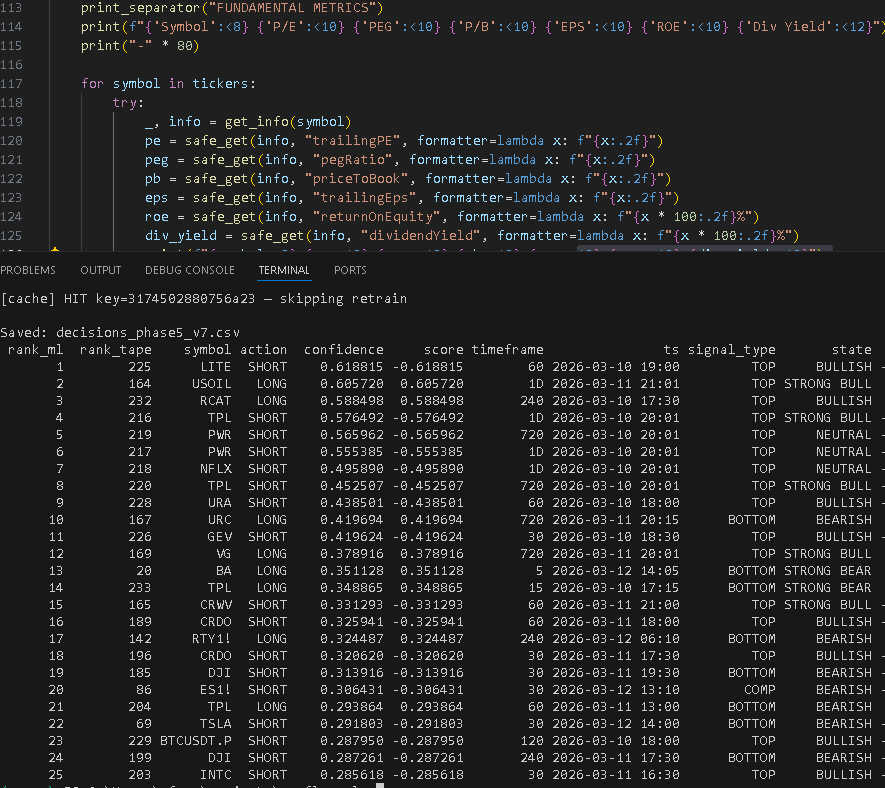The width and height of the screenshot is (885, 788).
Task: Switch to the PROBLEMS panel tab
Action: pyautogui.click(x=28, y=270)
